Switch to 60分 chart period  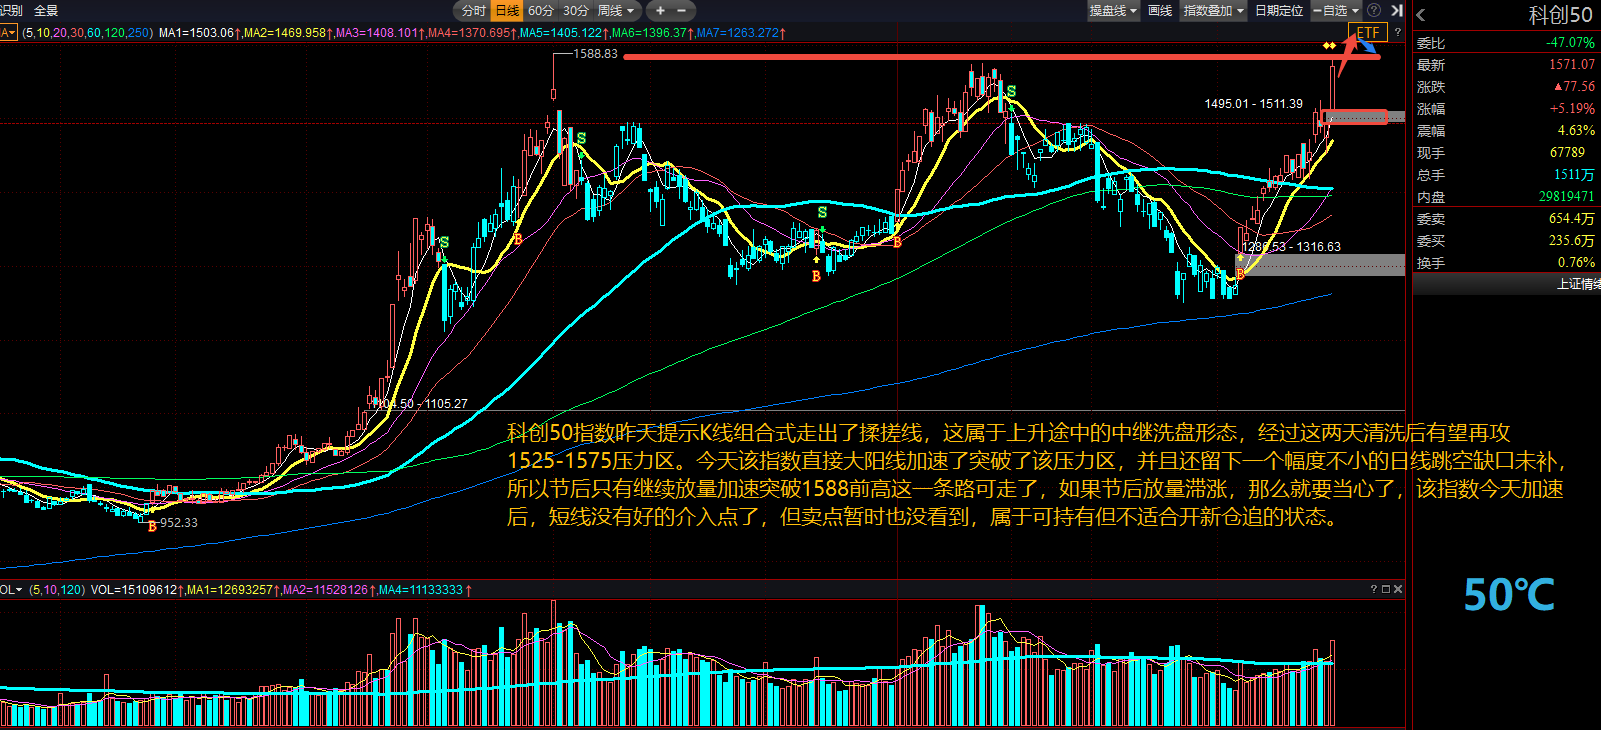pyautogui.click(x=540, y=11)
